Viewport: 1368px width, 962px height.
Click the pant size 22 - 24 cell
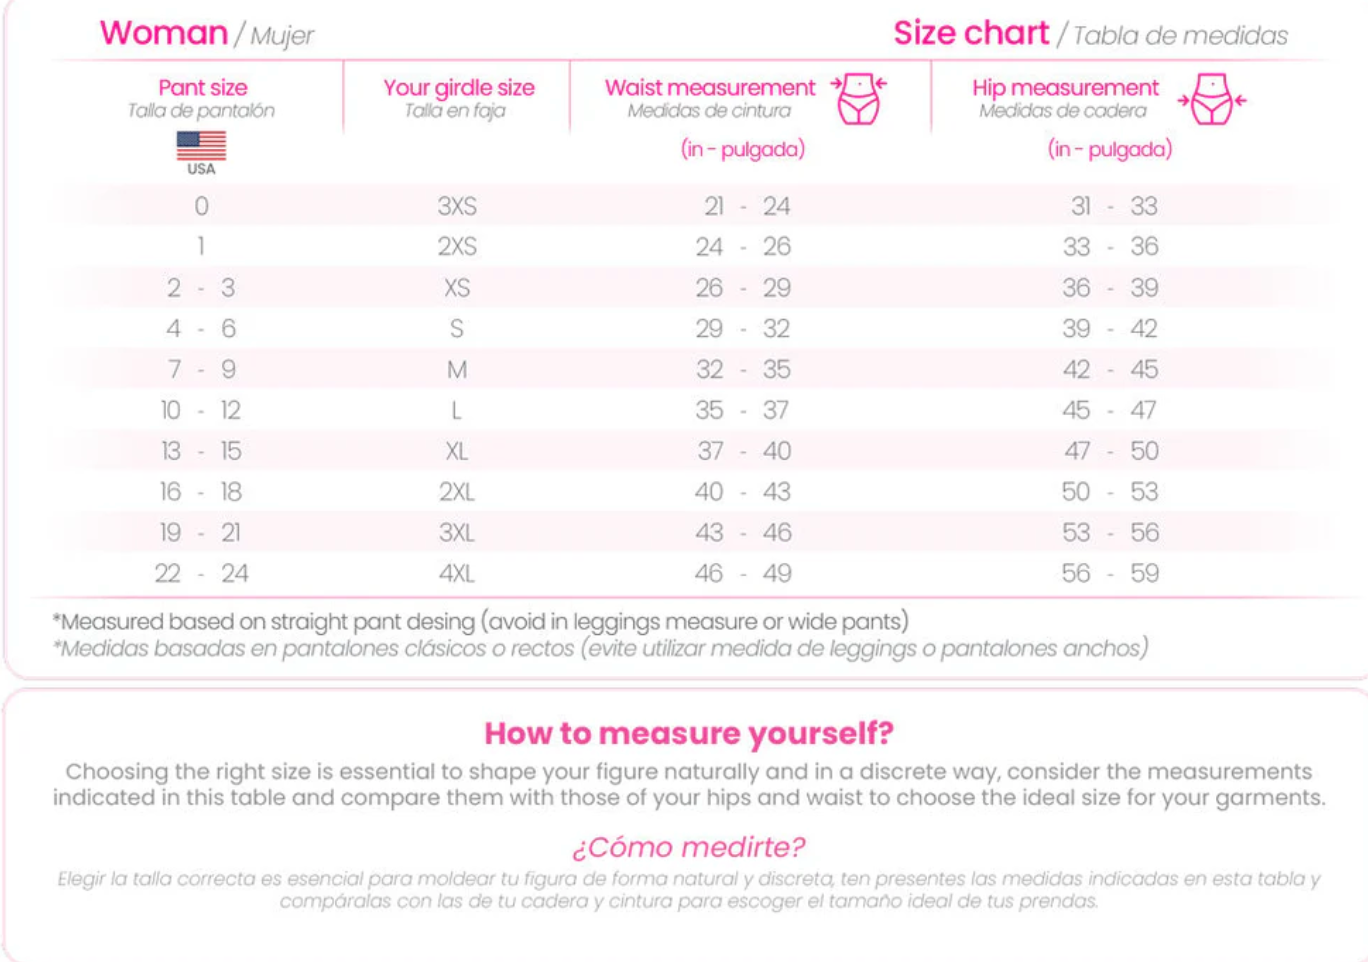tap(201, 574)
